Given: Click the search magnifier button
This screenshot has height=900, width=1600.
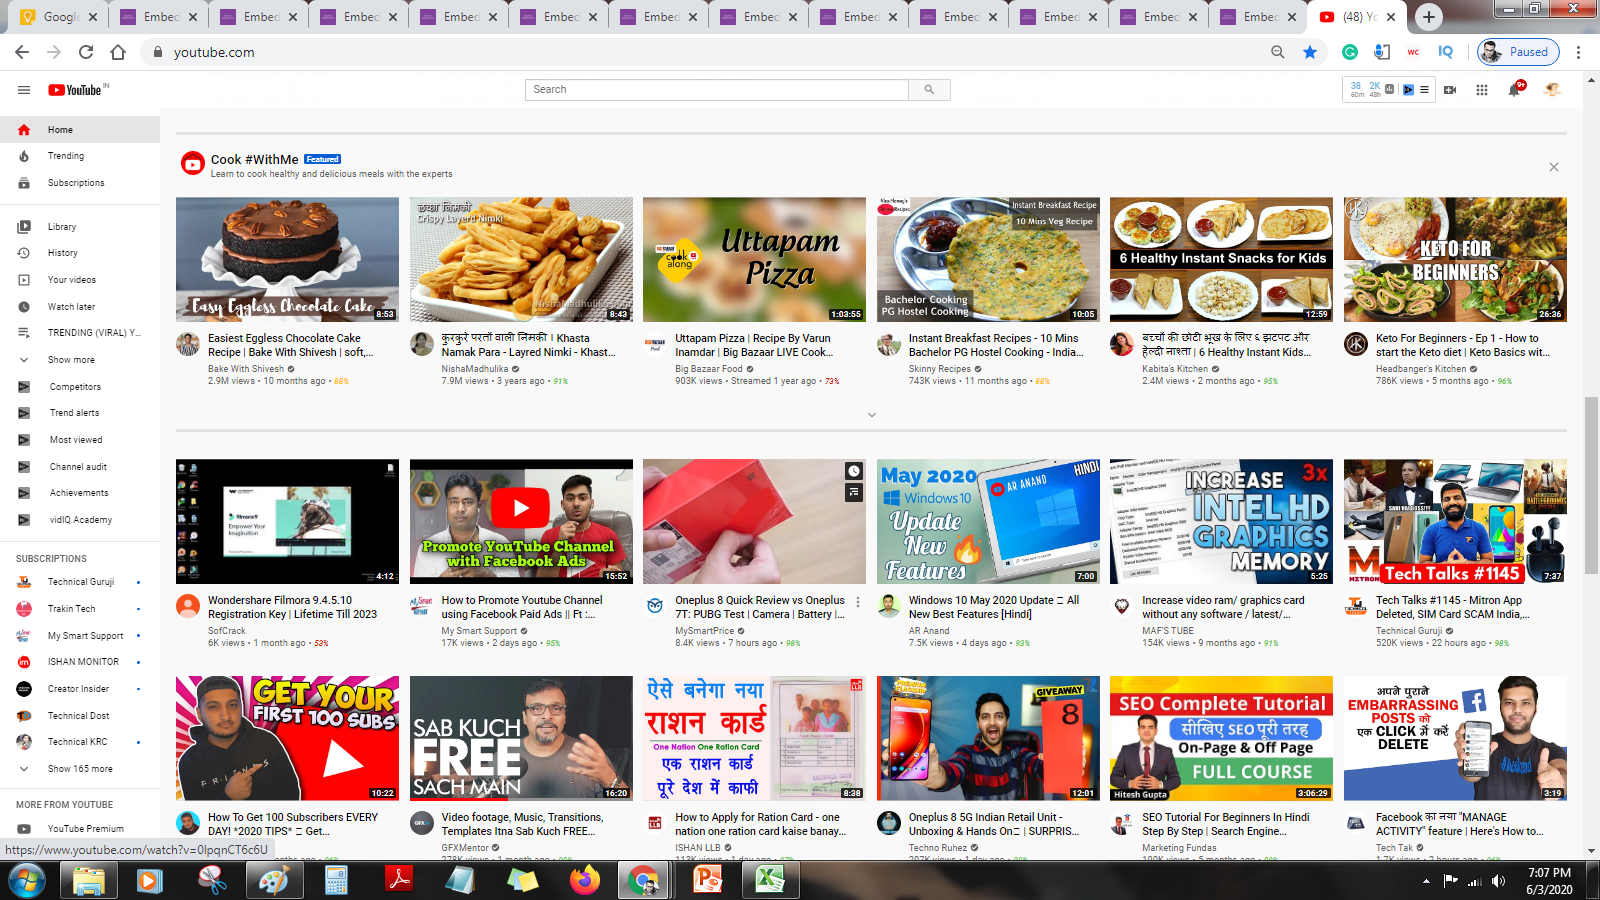Looking at the screenshot, I should click(x=929, y=90).
